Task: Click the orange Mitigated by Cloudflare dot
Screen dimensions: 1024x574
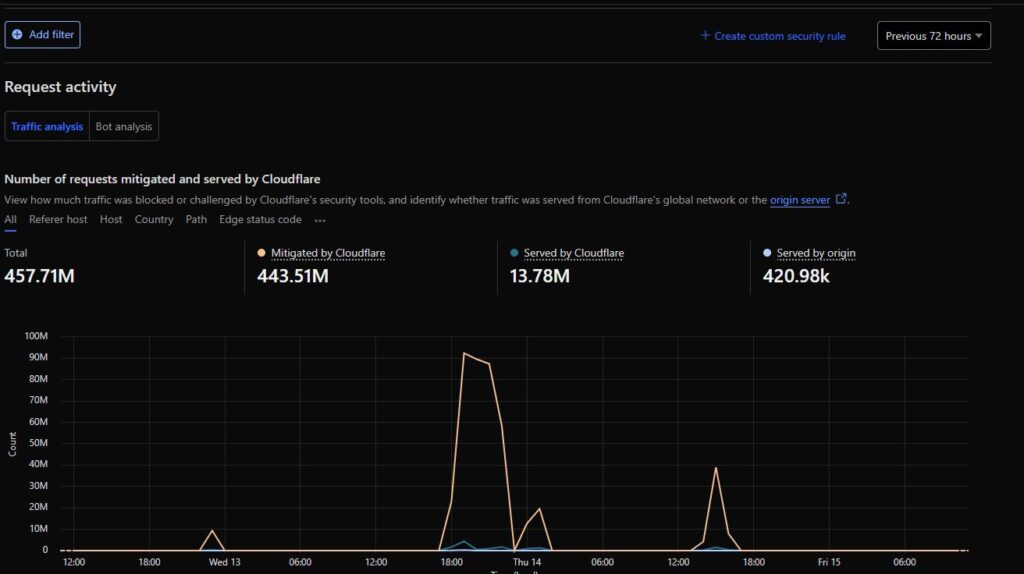Action: 262,254
